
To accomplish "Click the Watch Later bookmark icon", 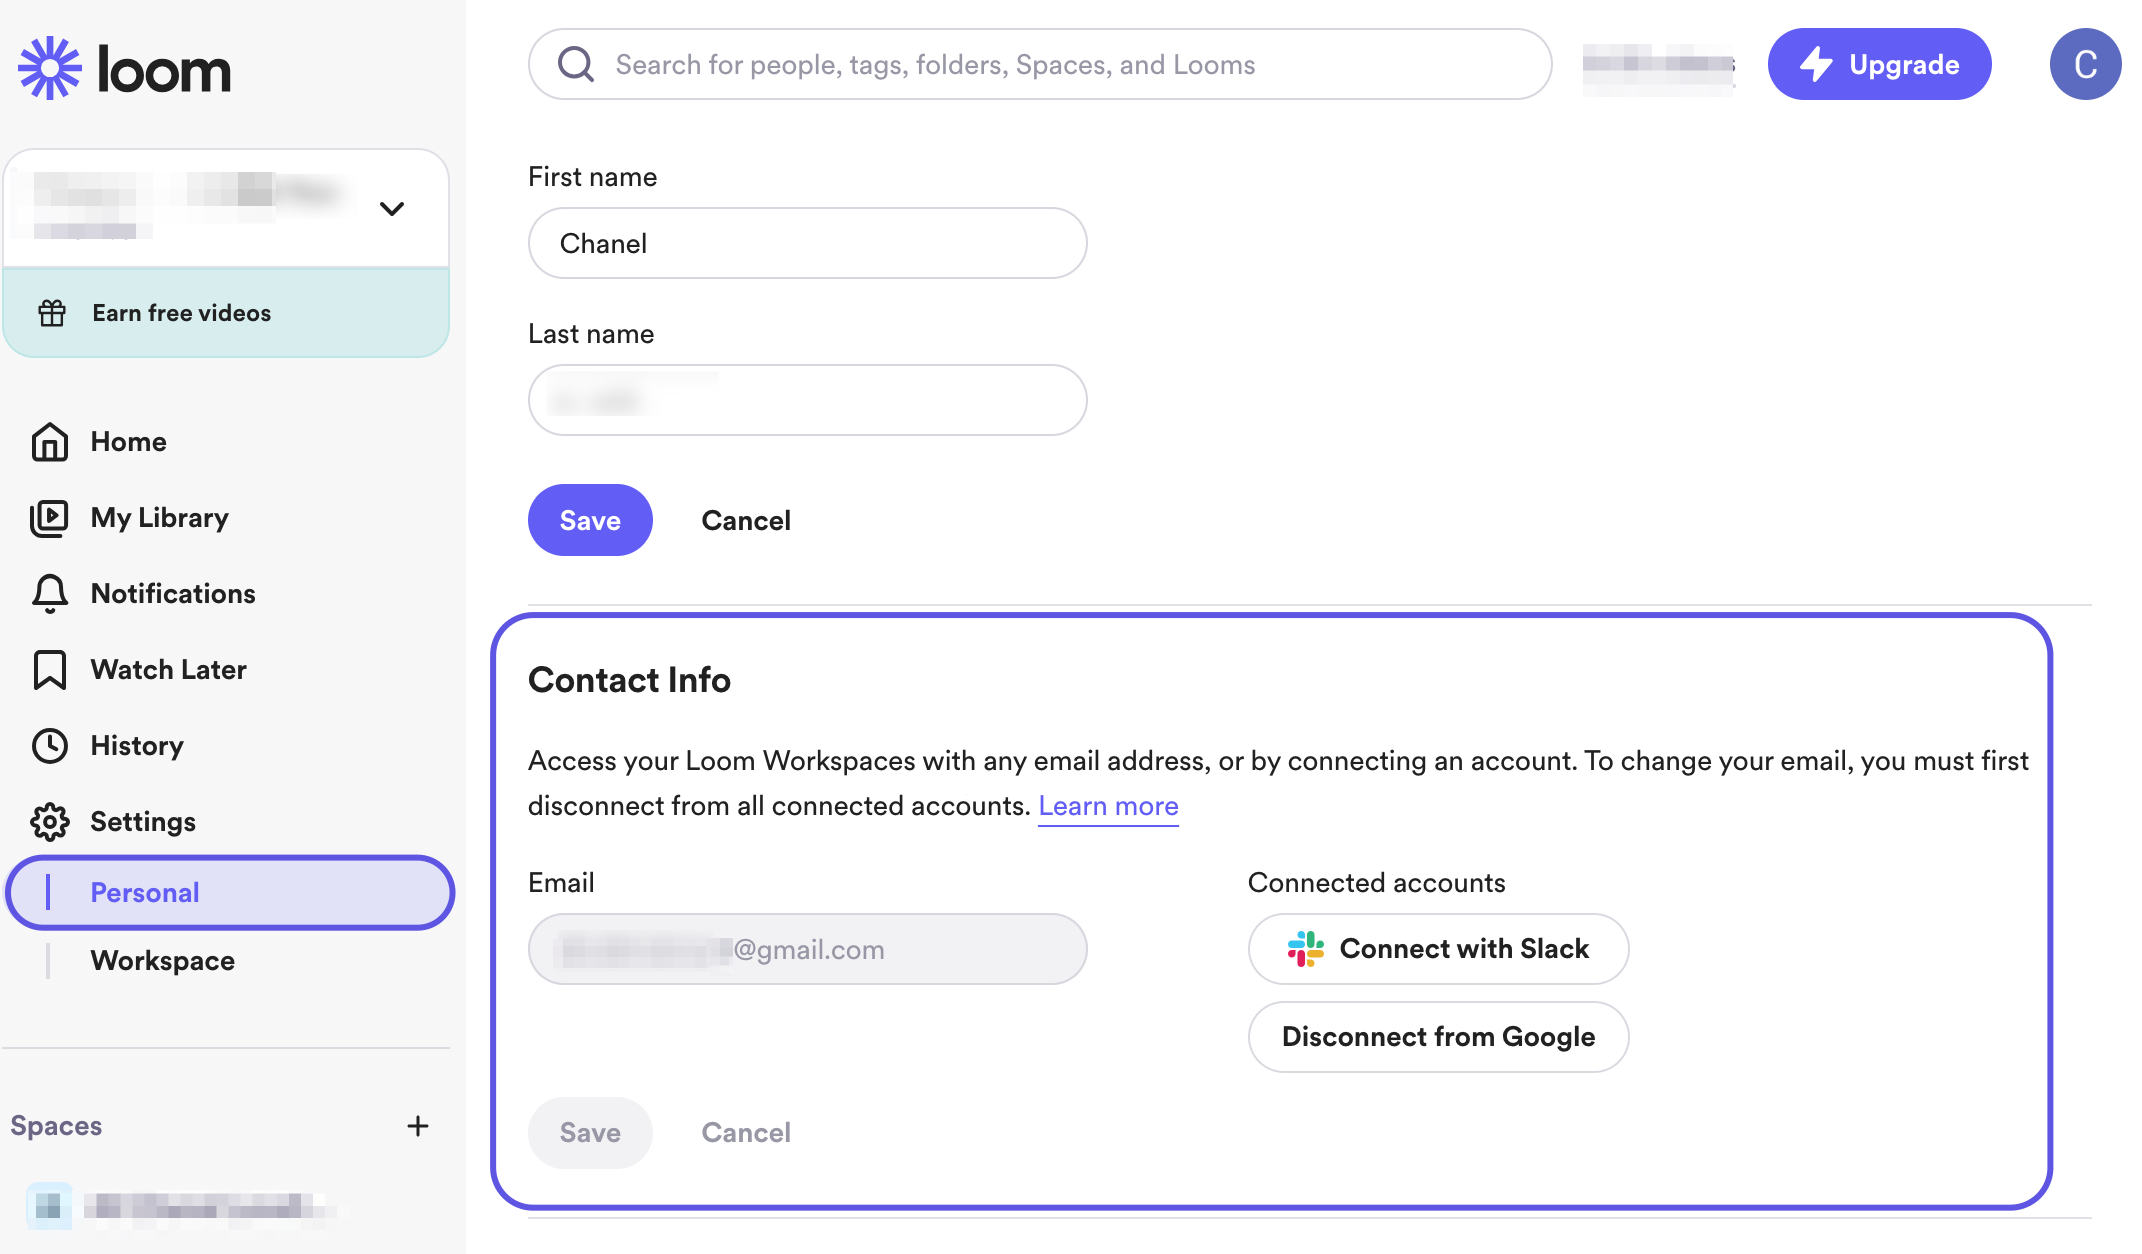I will pyautogui.click(x=49, y=670).
